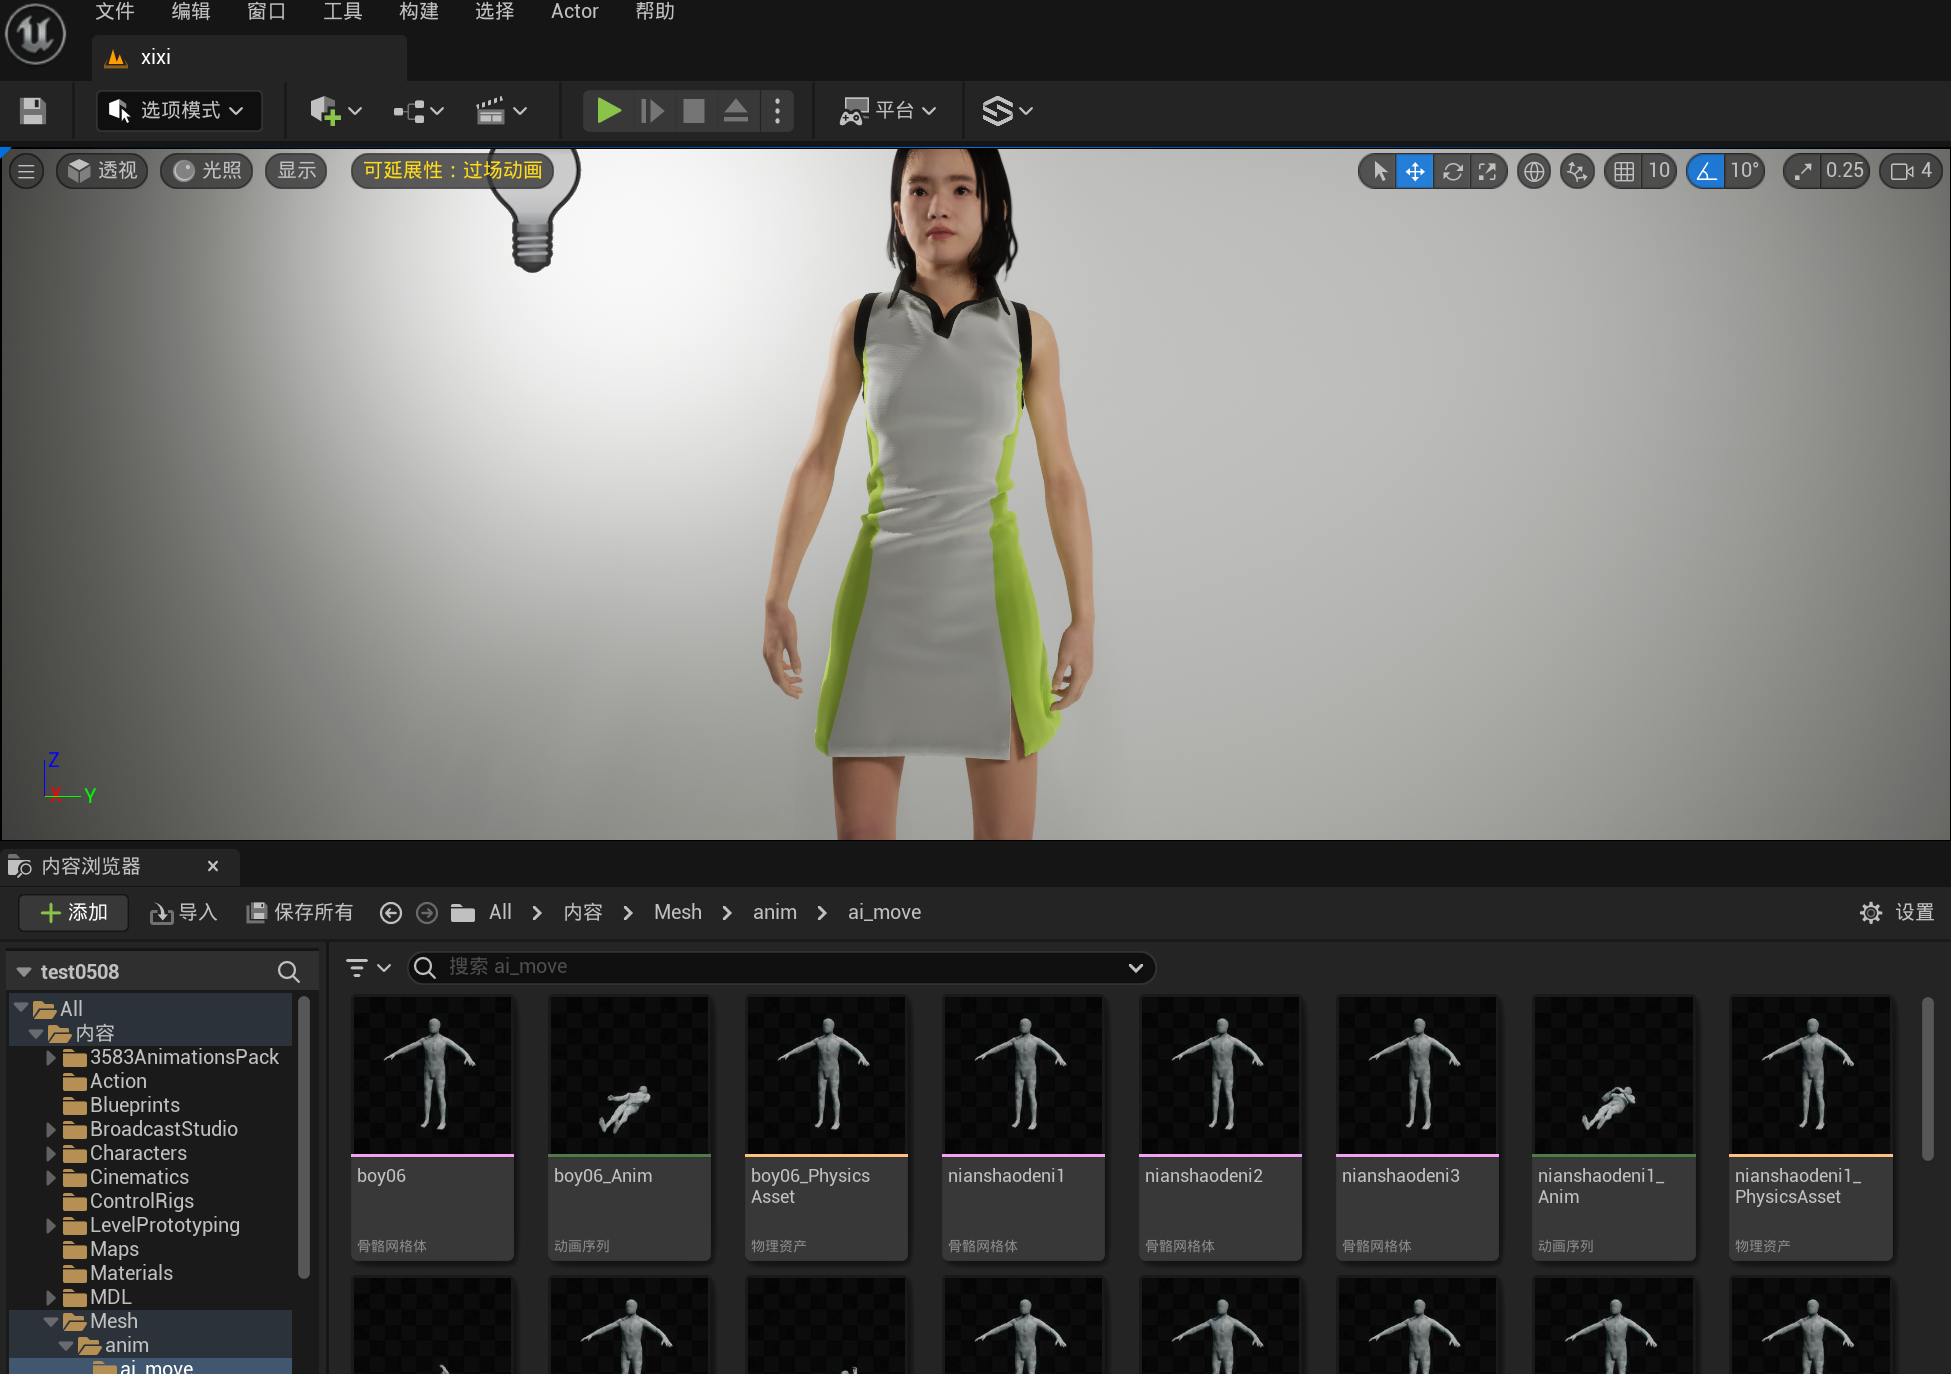
Task: Select the Blueprints folder
Action: (x=134, y=1105)
